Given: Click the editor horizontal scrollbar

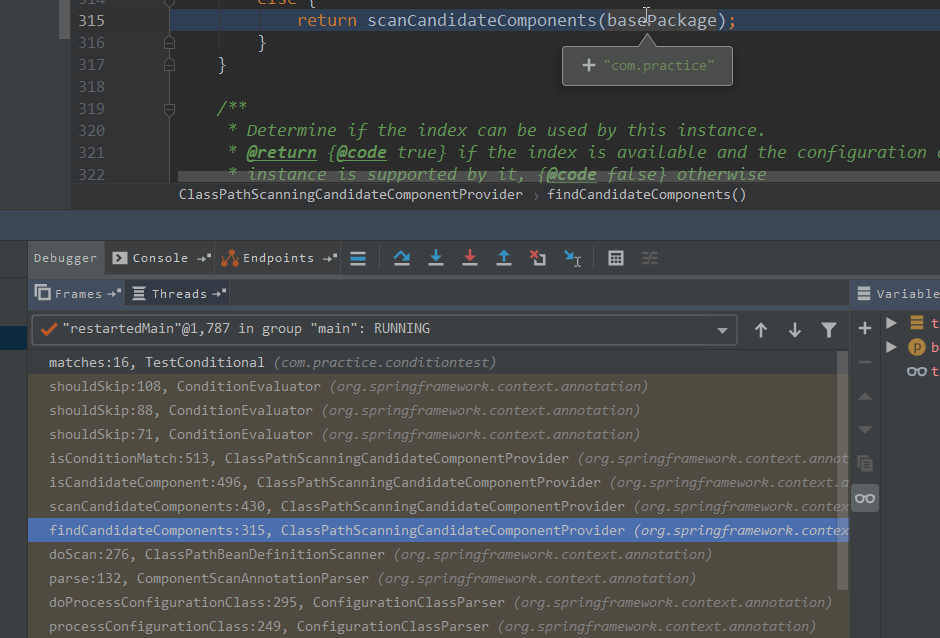Looking at the screenshot, I should pyautogui.click(x=559, y=177).
